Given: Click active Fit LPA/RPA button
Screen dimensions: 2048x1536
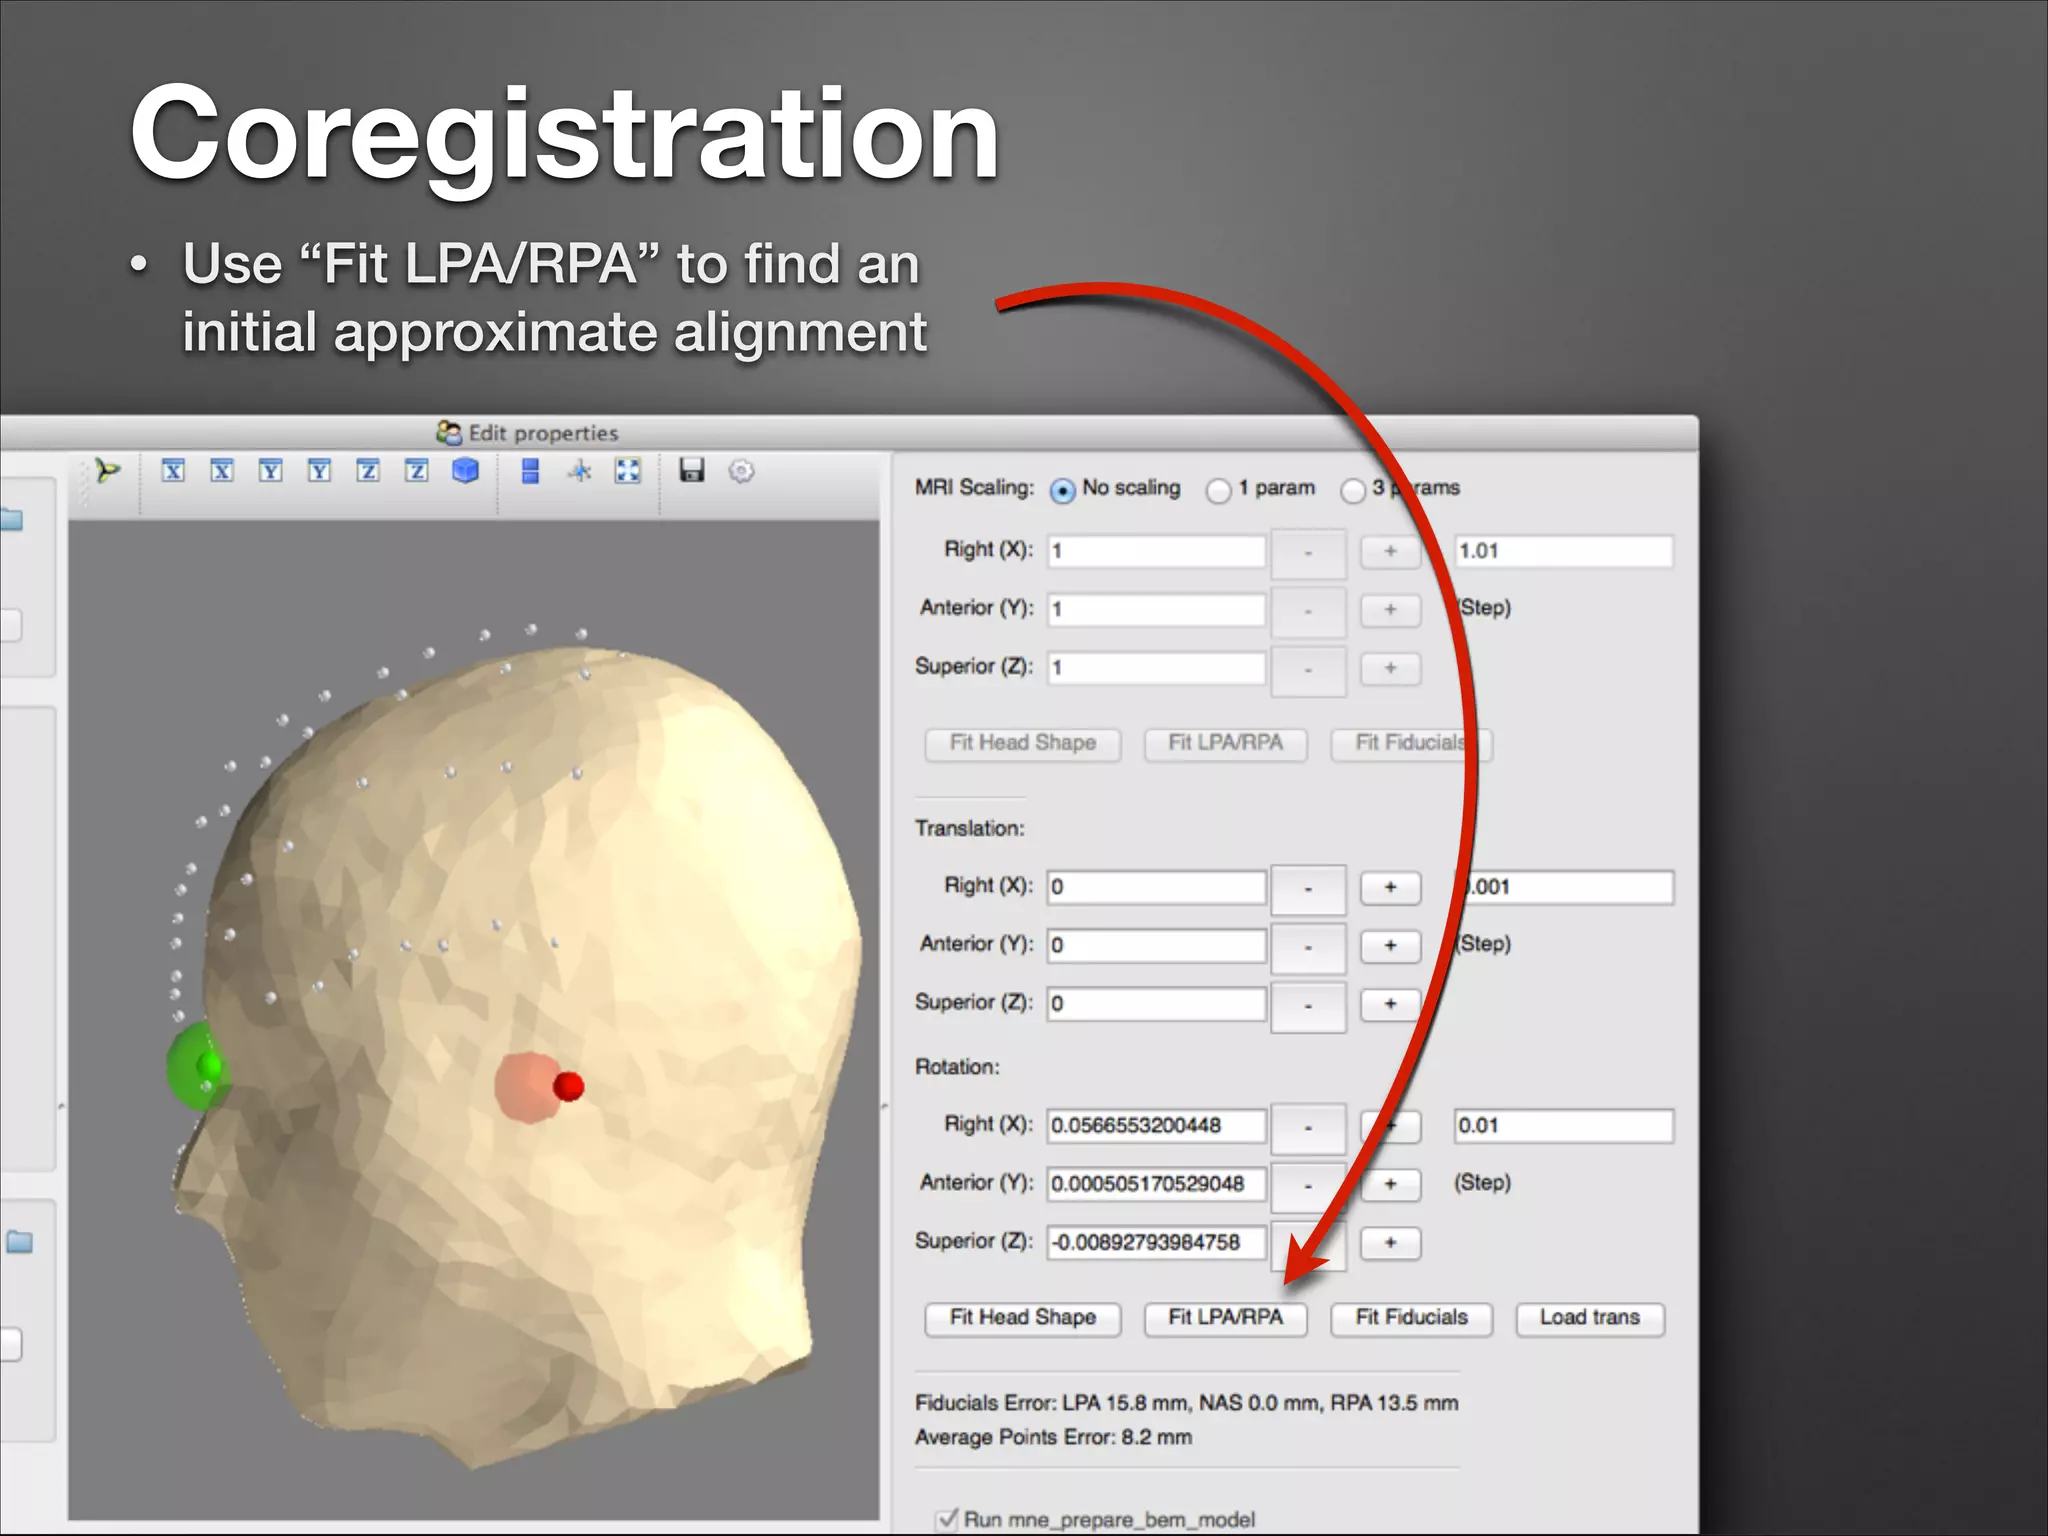Looking at the screenshot, I should (x=1225, y=1318).
